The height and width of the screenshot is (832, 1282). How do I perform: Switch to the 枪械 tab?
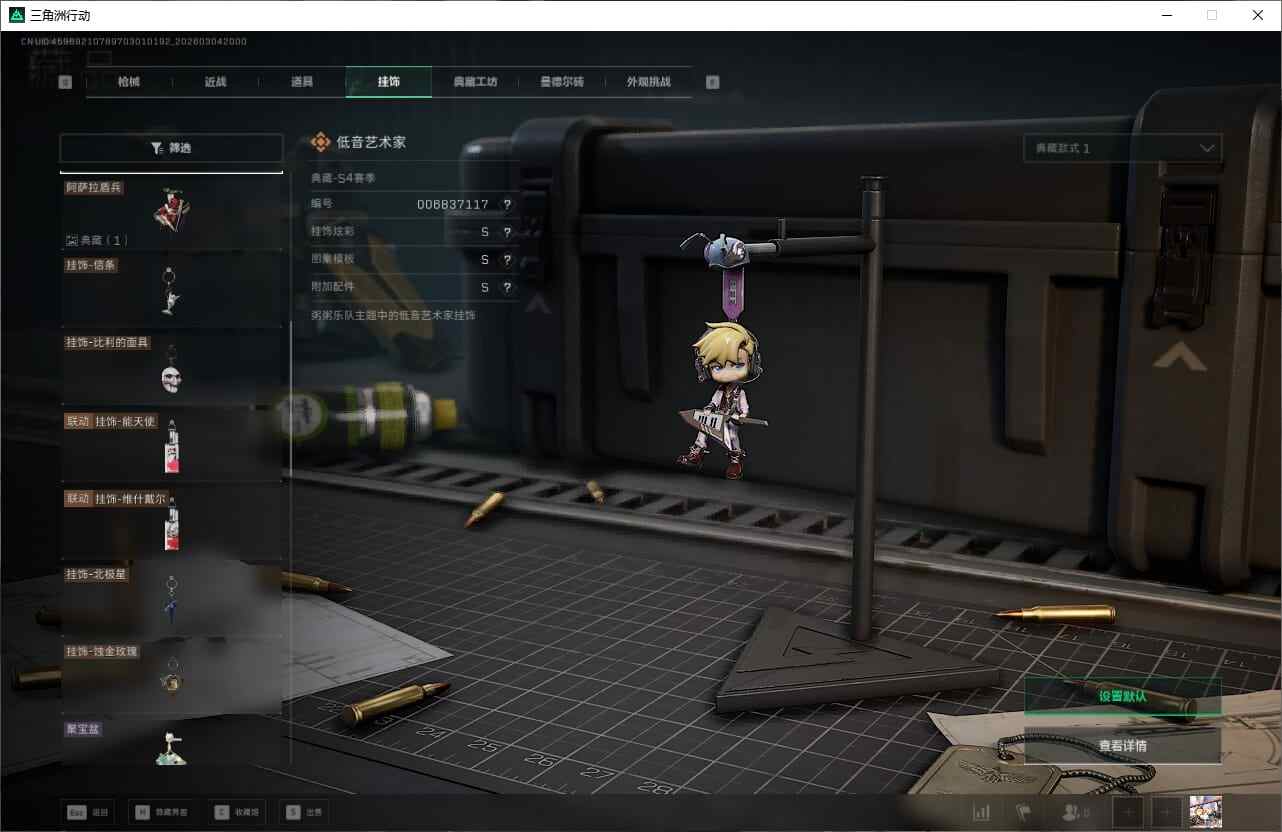pos(129,82)
